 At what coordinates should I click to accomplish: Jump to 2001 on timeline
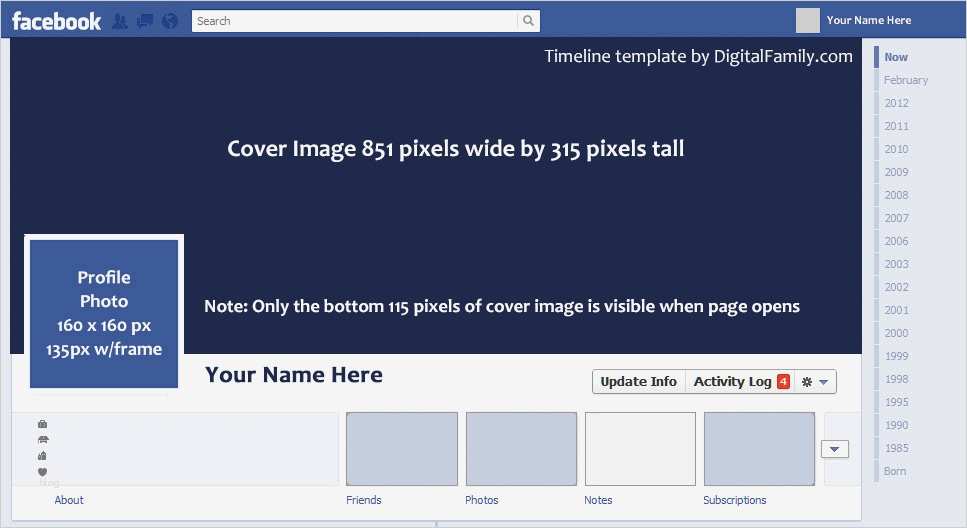pyautogui.click(x=896, y=310)
